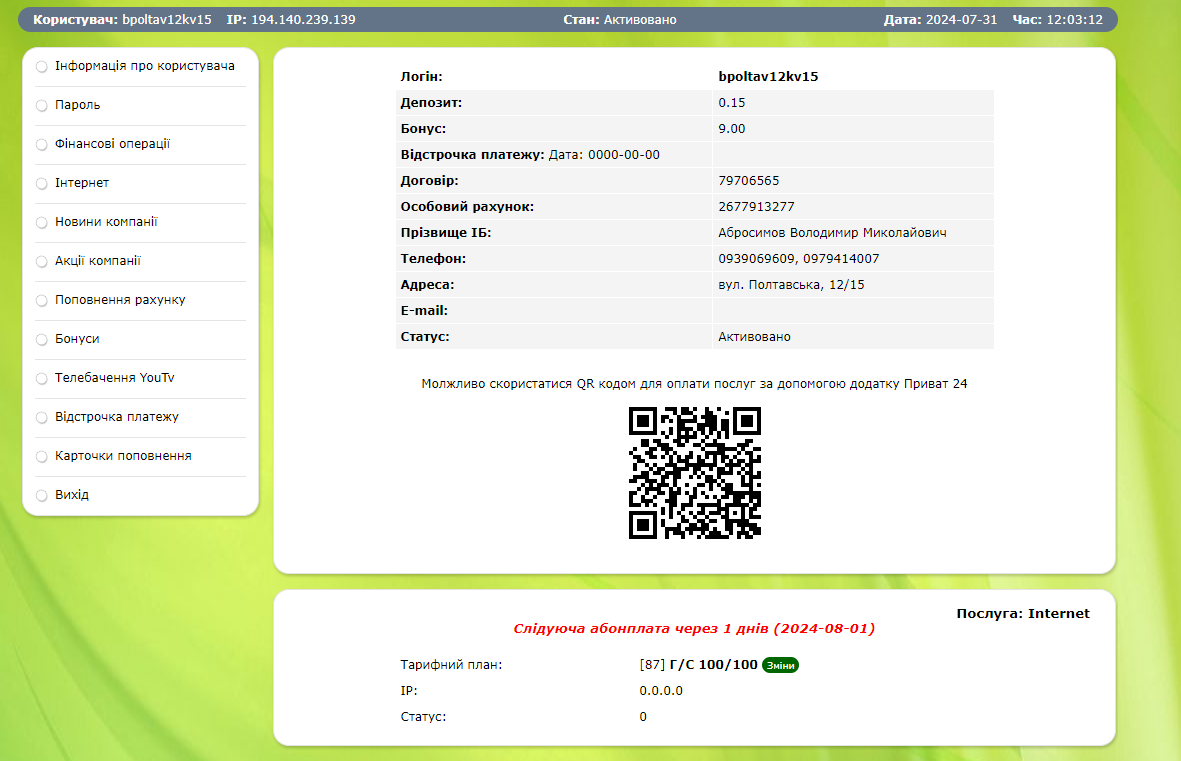
Task: Click the contract number 79706565
Action: point(749,181)
